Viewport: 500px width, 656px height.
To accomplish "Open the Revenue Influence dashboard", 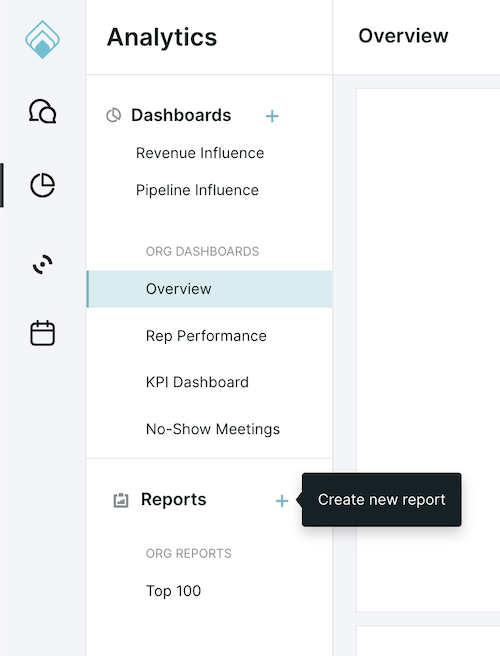I will point(200,153).
